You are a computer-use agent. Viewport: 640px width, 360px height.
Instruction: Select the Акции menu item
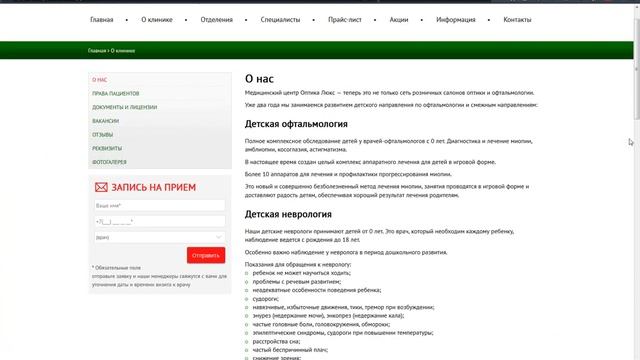pyautogui.click(x=398, y=20)
